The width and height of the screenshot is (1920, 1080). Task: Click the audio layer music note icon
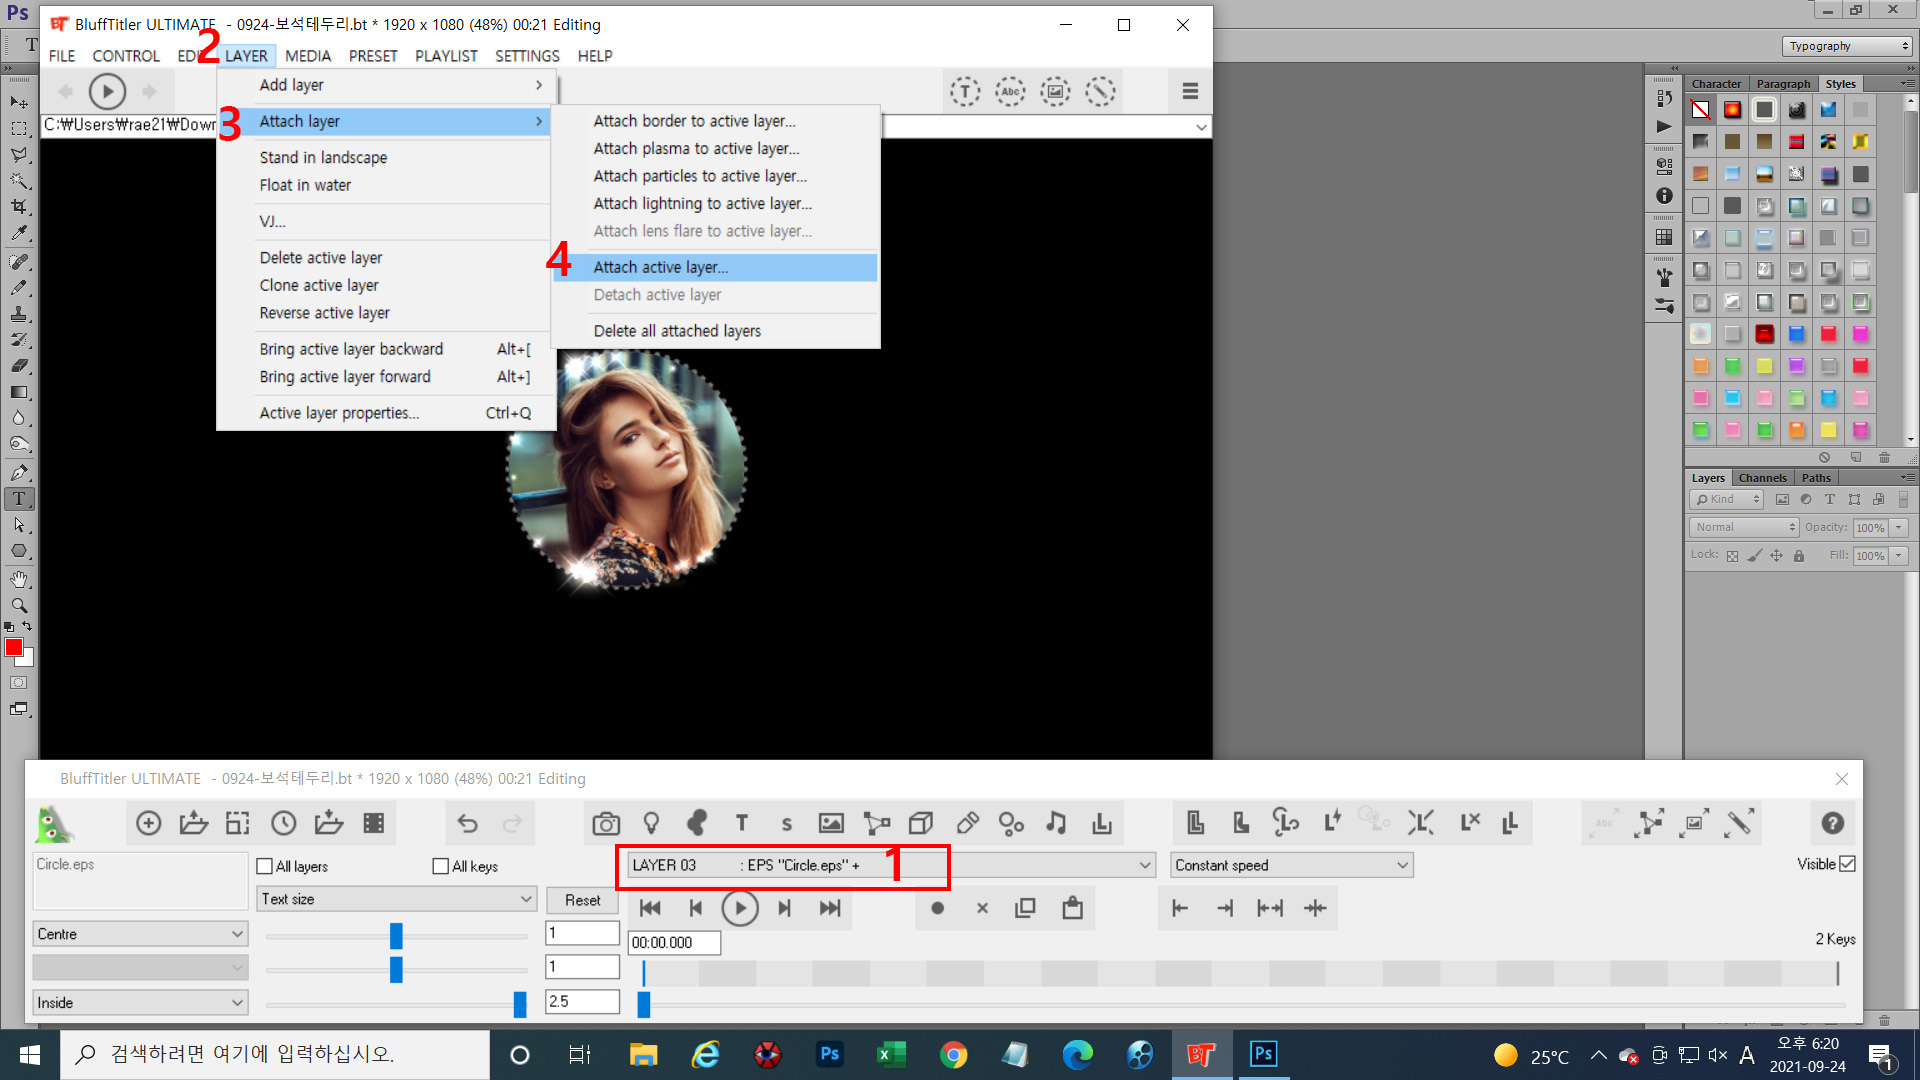pos(1056,823)
